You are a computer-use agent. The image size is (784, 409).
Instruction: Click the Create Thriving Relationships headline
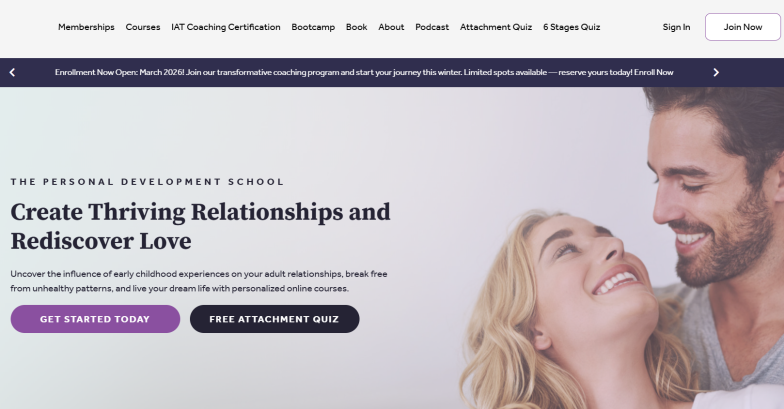coord(200,226)
